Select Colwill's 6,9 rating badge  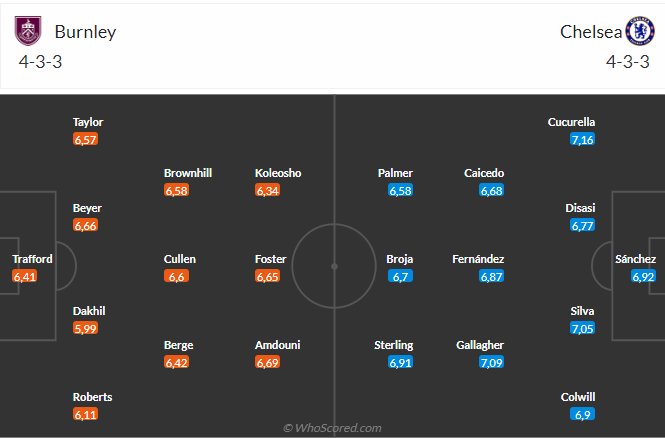(582, 414)
